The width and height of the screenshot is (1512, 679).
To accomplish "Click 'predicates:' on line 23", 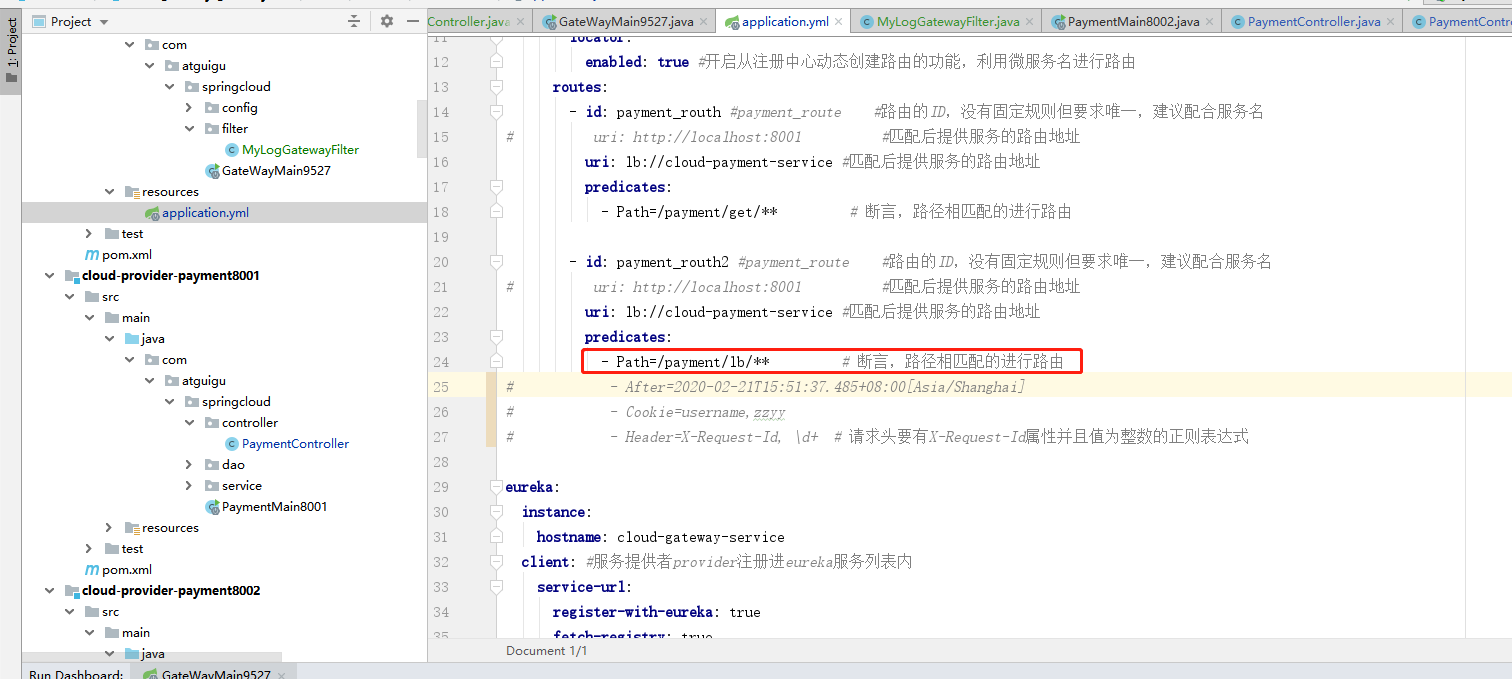I will pos(628,337).
